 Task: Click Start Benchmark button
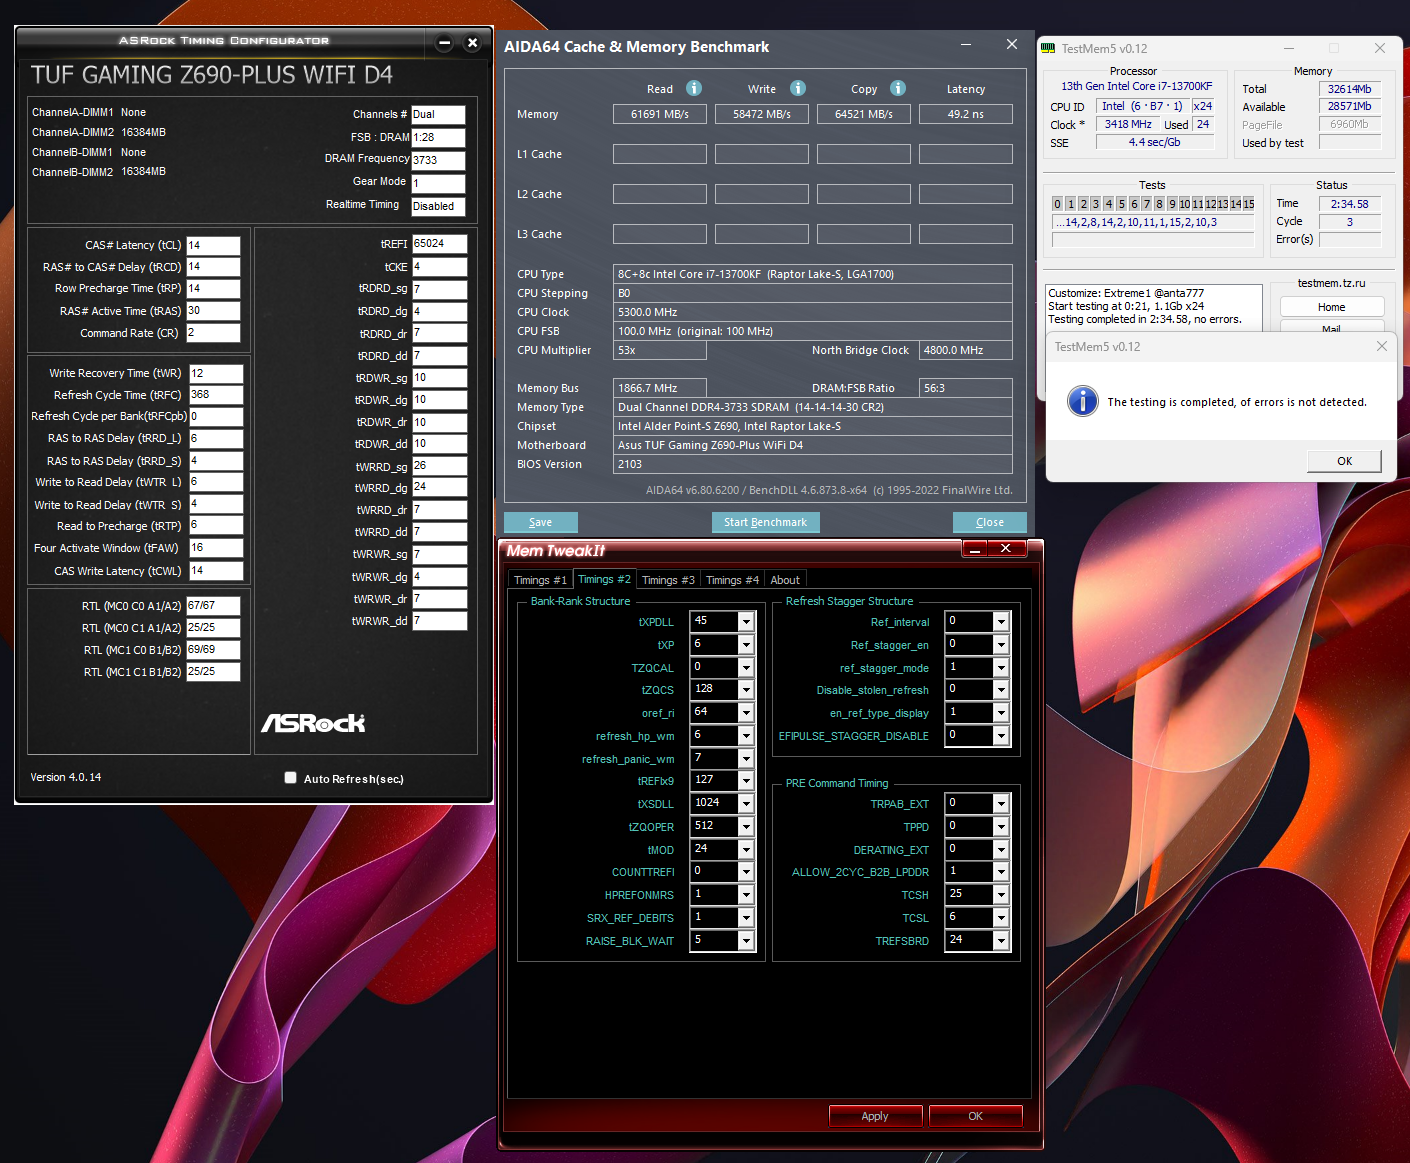click(765, 522)
